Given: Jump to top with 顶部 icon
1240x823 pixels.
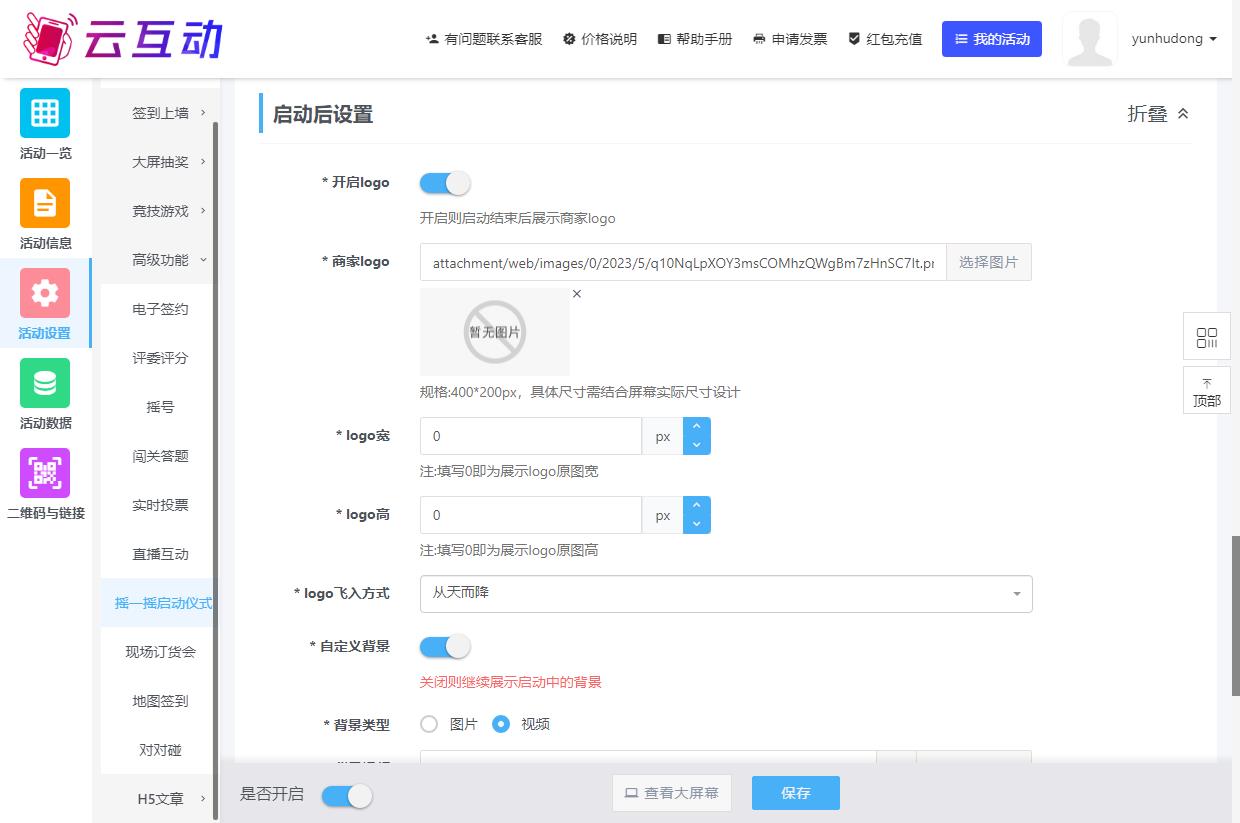Looking at the screenshot, I should coord(1206,391).
